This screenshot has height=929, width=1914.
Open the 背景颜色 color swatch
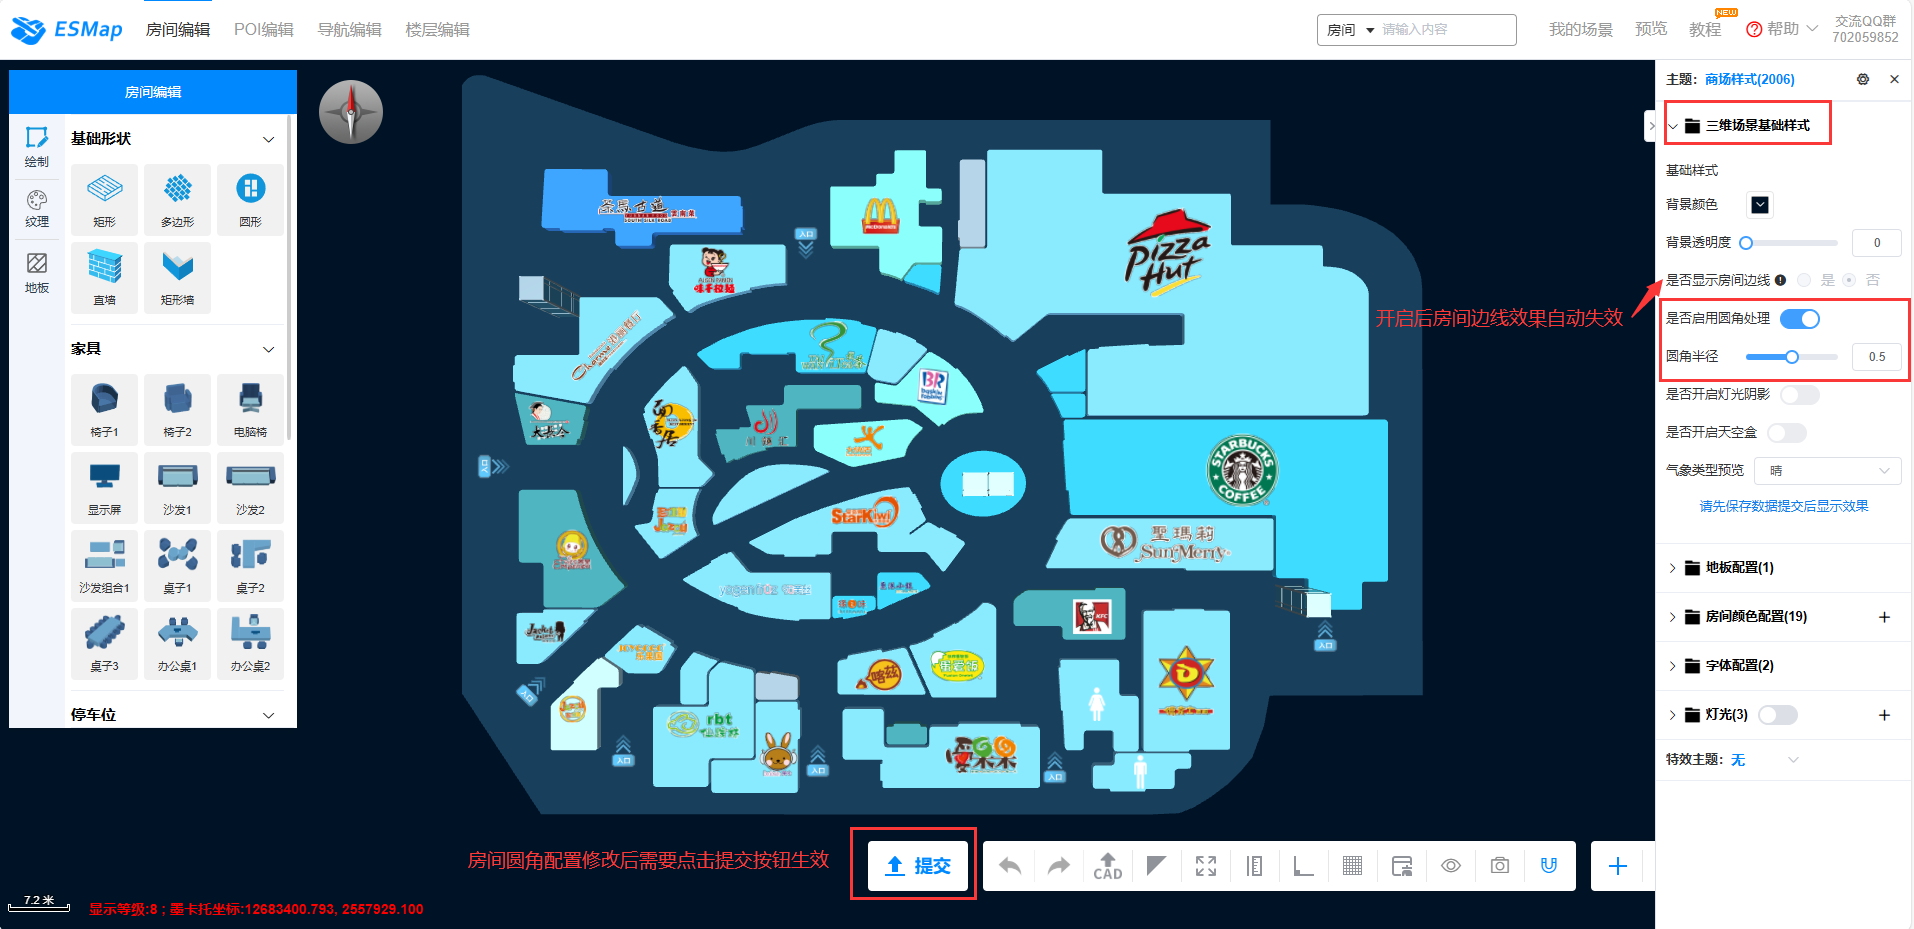[x=1760, y=205]
